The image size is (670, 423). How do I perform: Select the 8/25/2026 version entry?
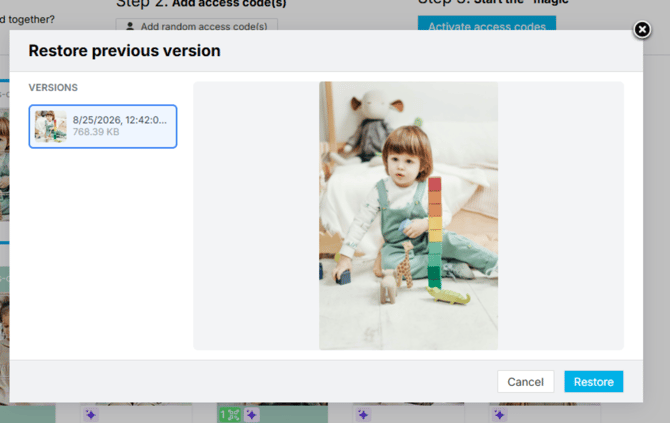[x=103, y=126]
